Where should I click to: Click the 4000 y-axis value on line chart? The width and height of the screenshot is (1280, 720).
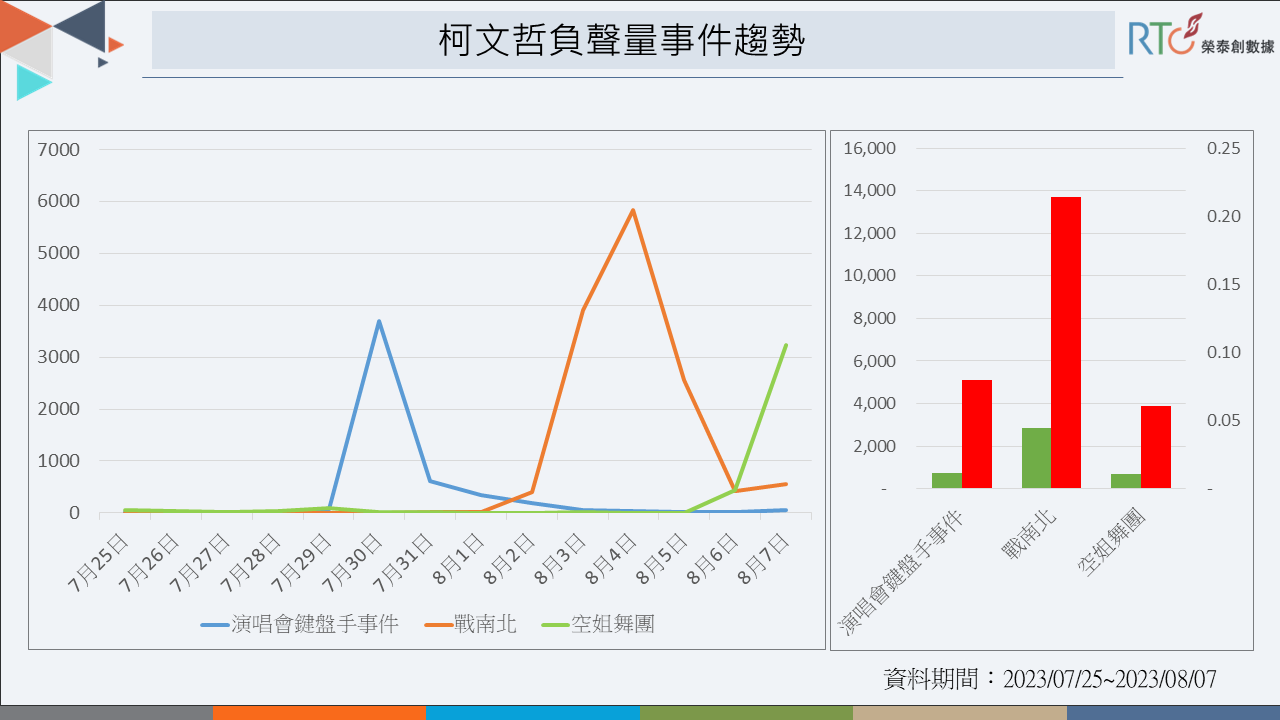(x=59, y=305)
